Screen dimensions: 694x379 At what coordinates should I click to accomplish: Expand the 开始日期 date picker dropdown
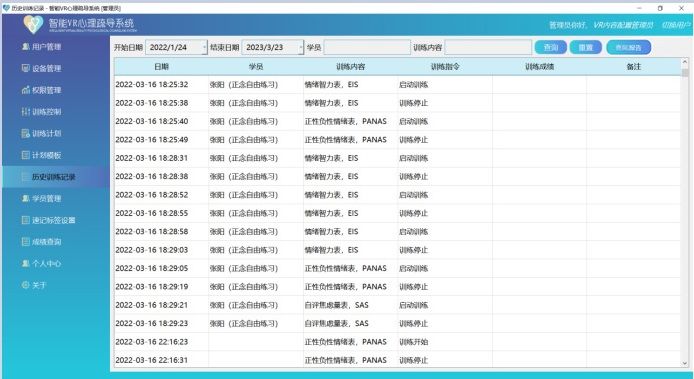pos(204,47)
